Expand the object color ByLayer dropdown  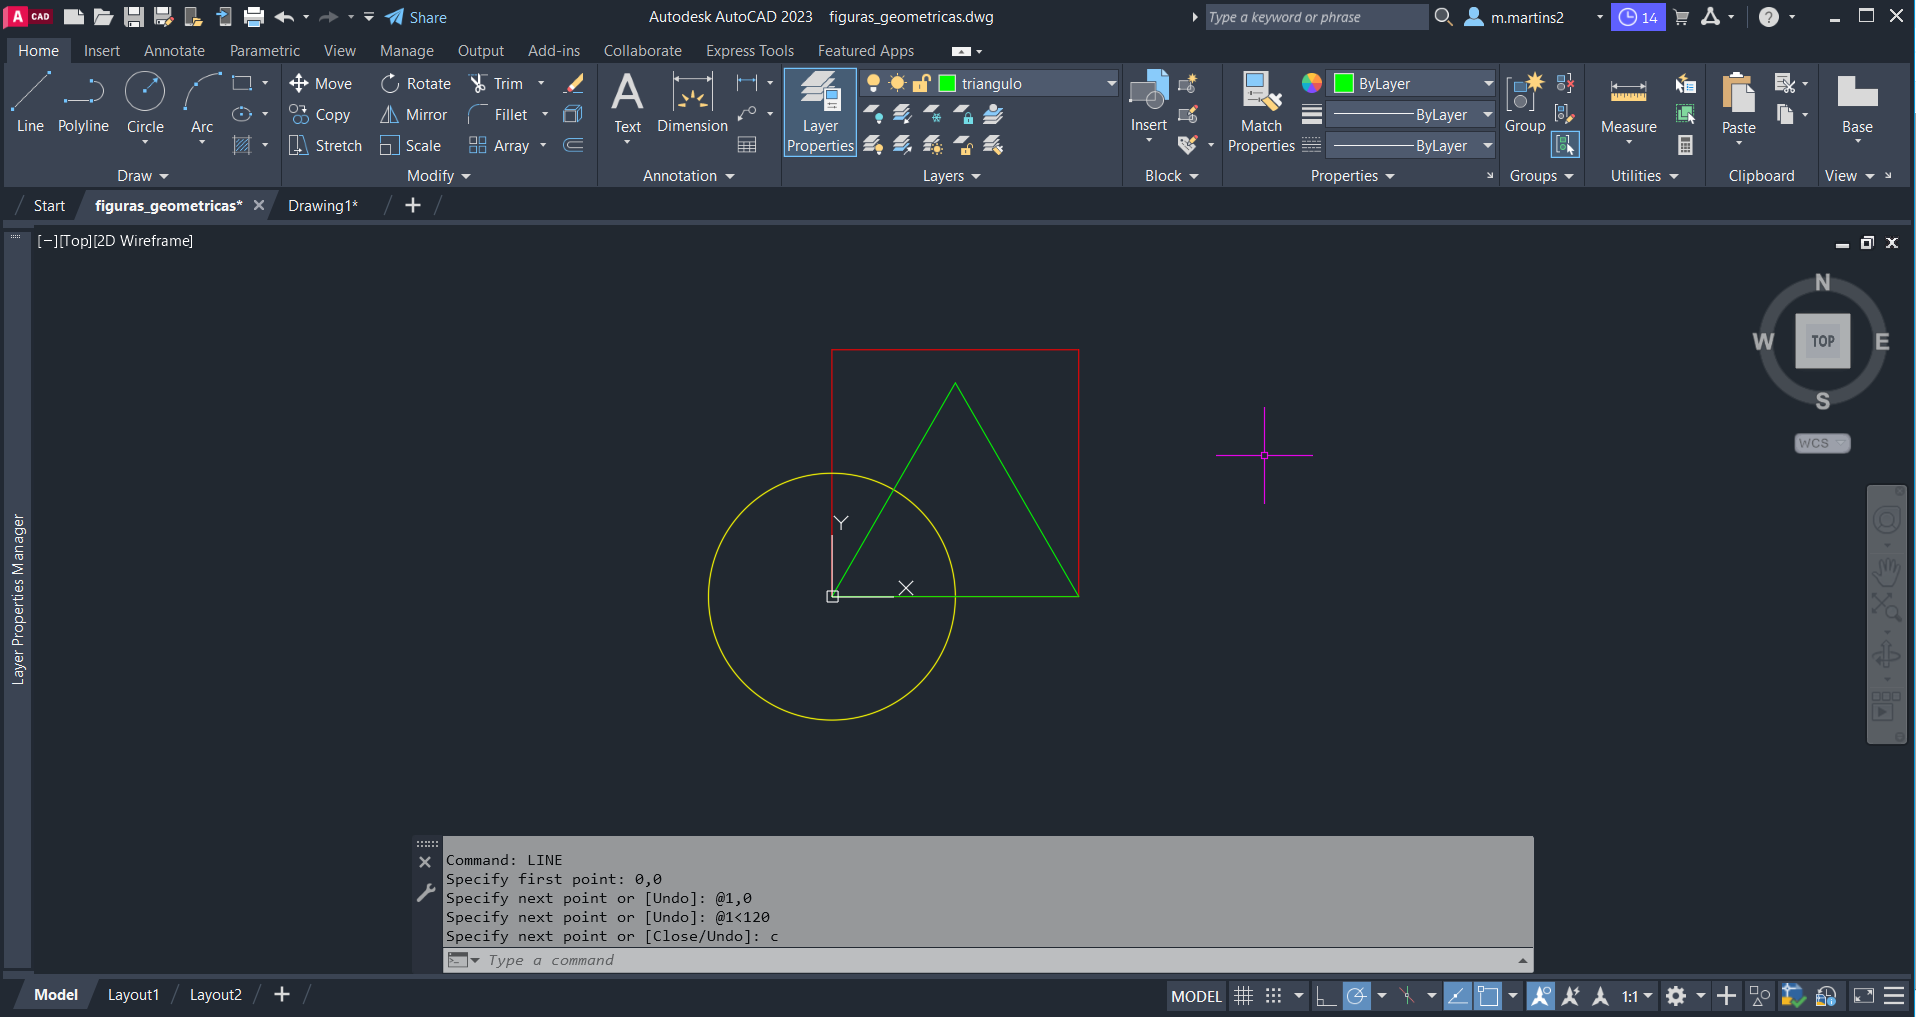pyautogui.click(x=1488, y=84)
